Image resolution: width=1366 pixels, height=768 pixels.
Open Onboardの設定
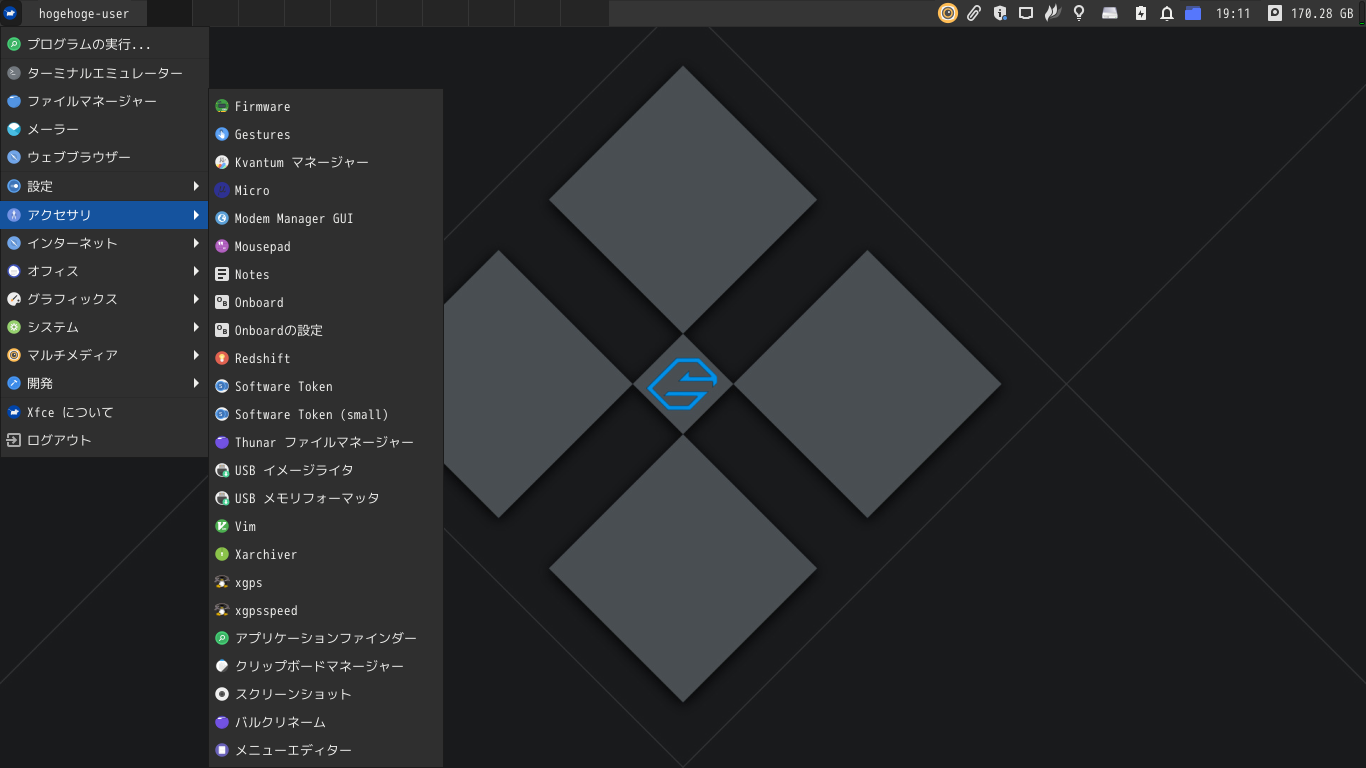326,330
